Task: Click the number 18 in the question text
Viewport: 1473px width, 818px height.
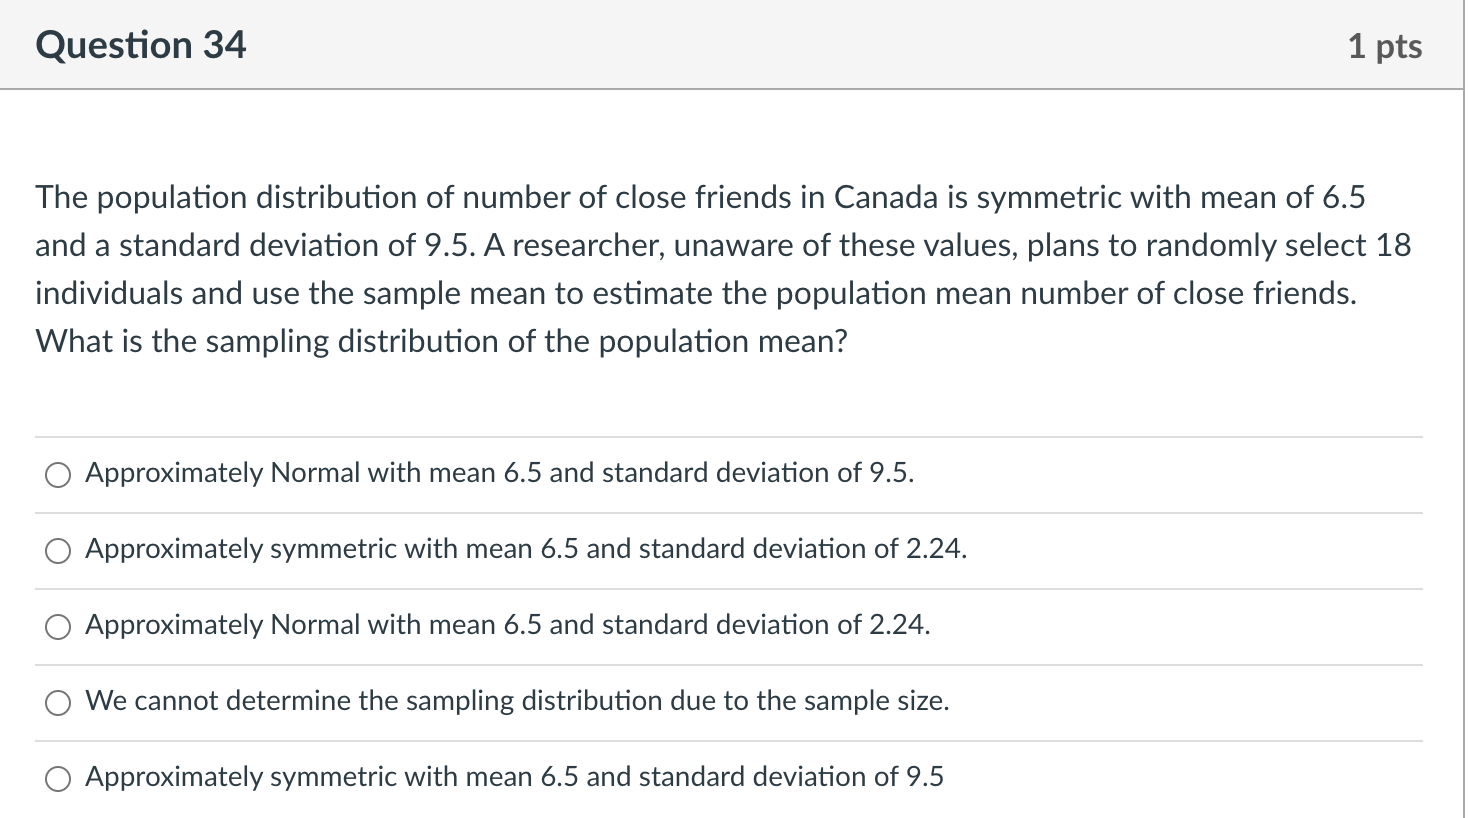Action: (1392, 246)
